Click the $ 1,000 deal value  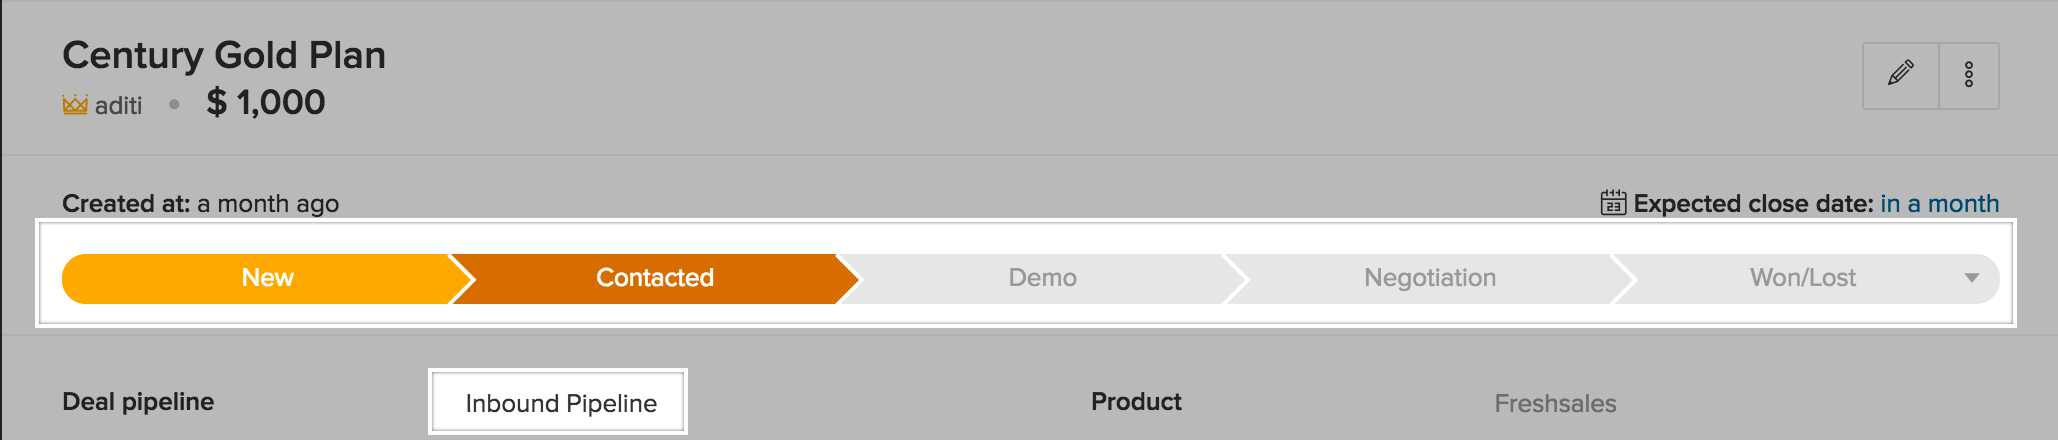point(265,102)
